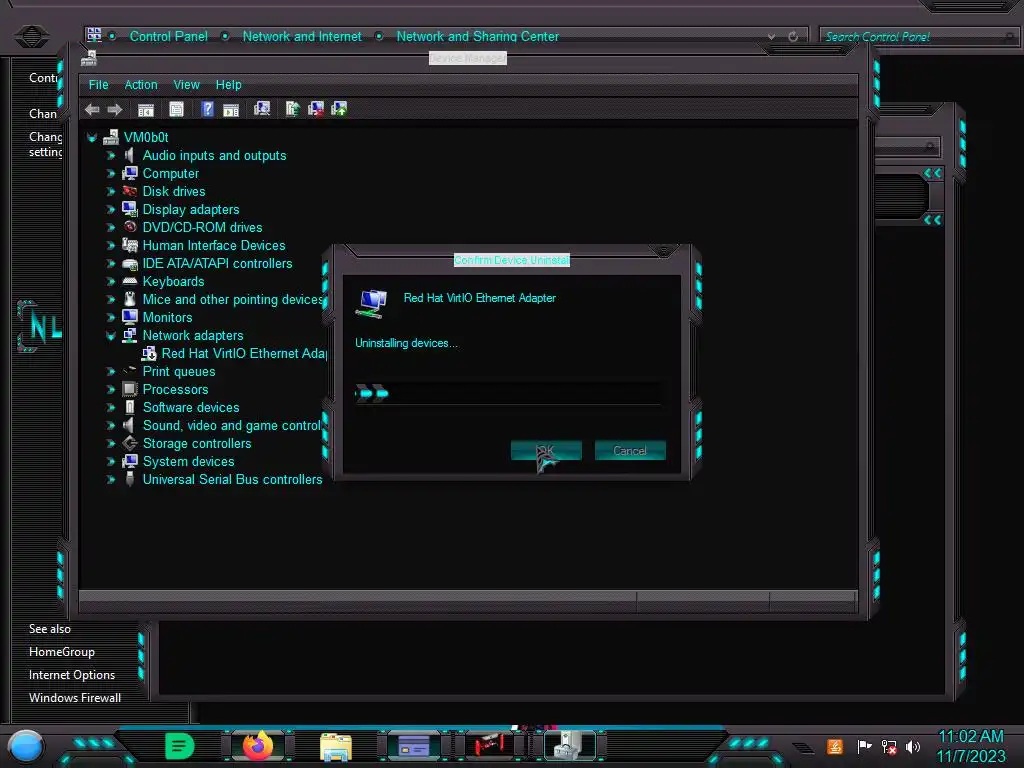Click Control Panel in the address breadcrumb
This screenshot has width=1024, height=768.
click(x=168, y=37)
